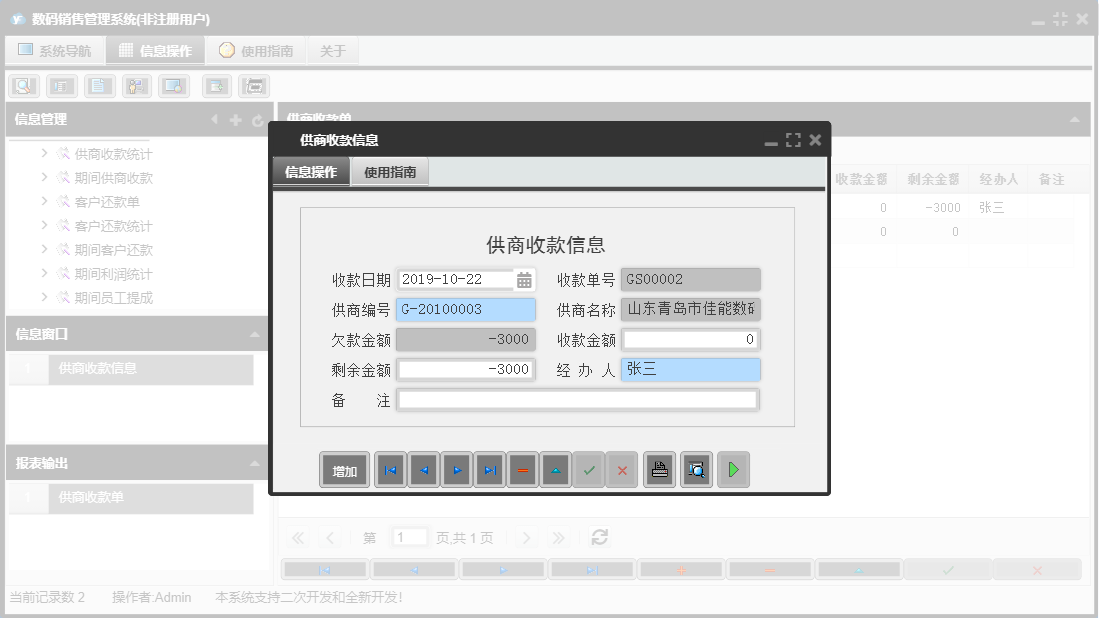The width and height of the screenshot is (1099, 618).
Task: Cancel changes with the red X icon
Action: tap(622, 469)
